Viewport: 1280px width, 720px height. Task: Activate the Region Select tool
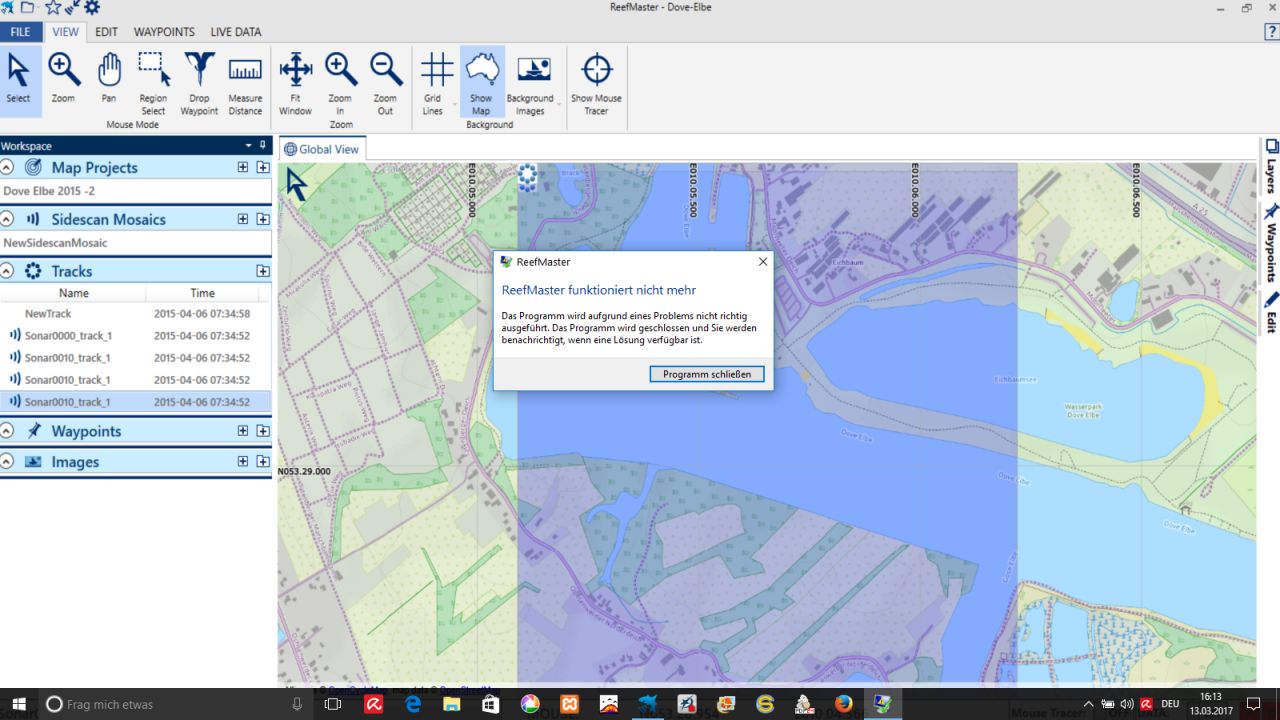point(153,78)
